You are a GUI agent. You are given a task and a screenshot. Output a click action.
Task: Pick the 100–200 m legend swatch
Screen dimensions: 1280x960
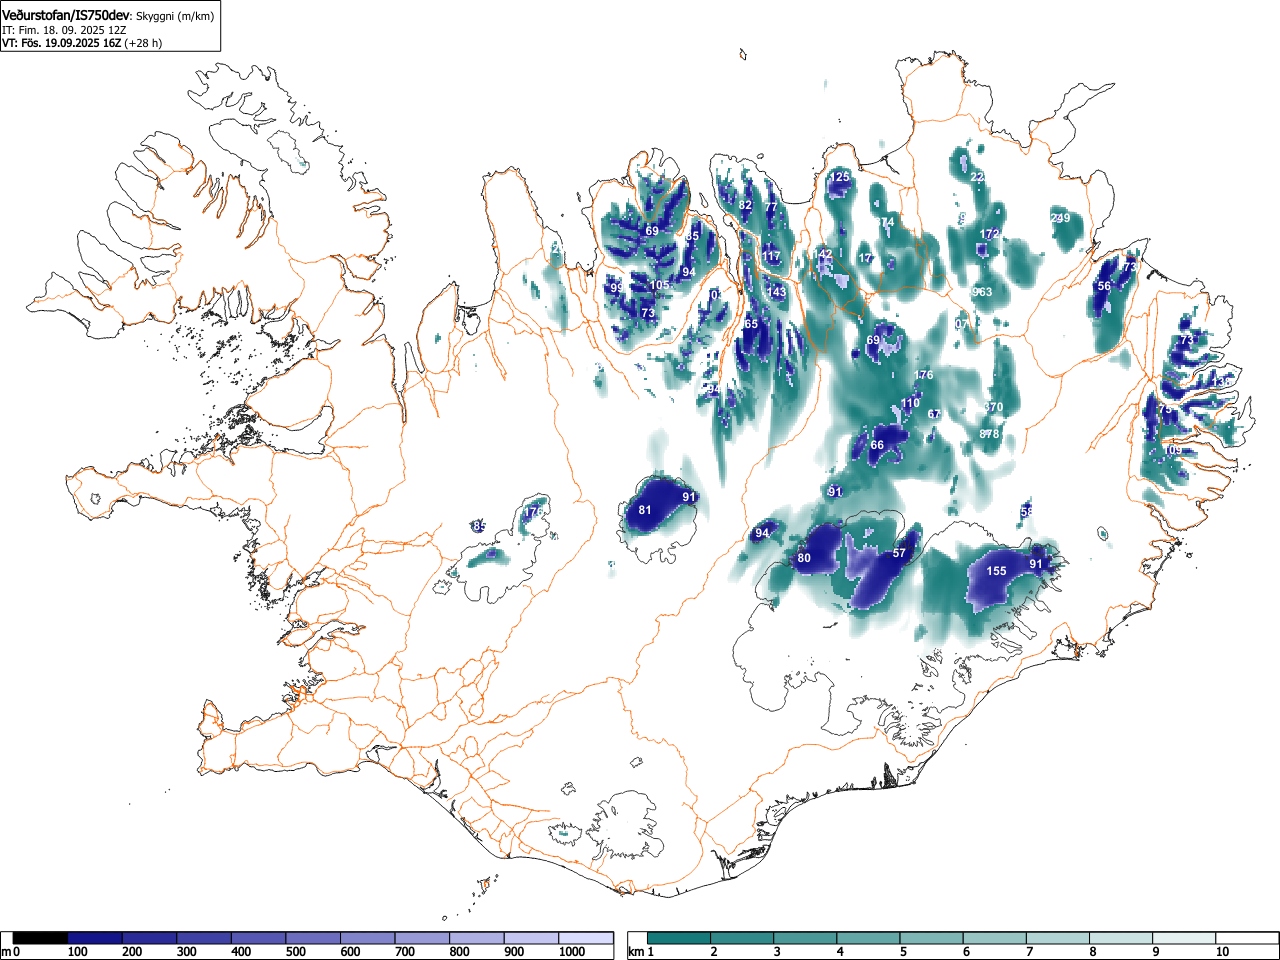(x=95, y=938)
